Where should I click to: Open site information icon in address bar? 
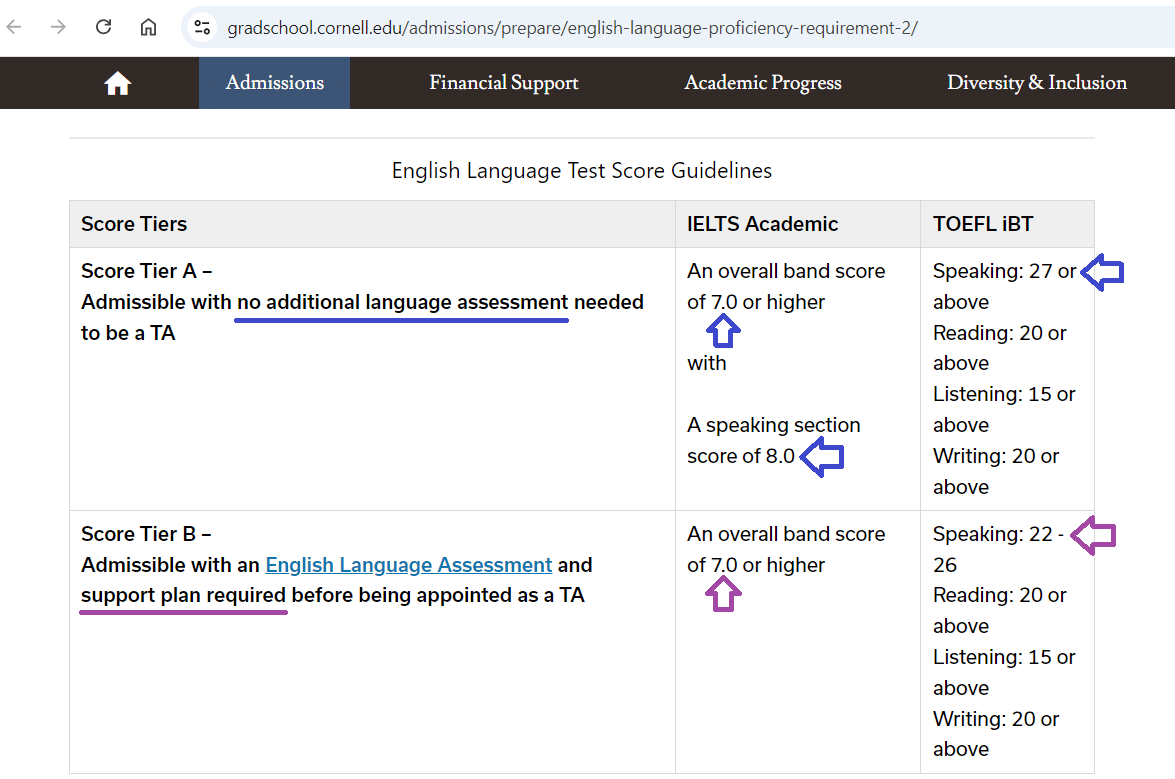[x=202, y=28]
